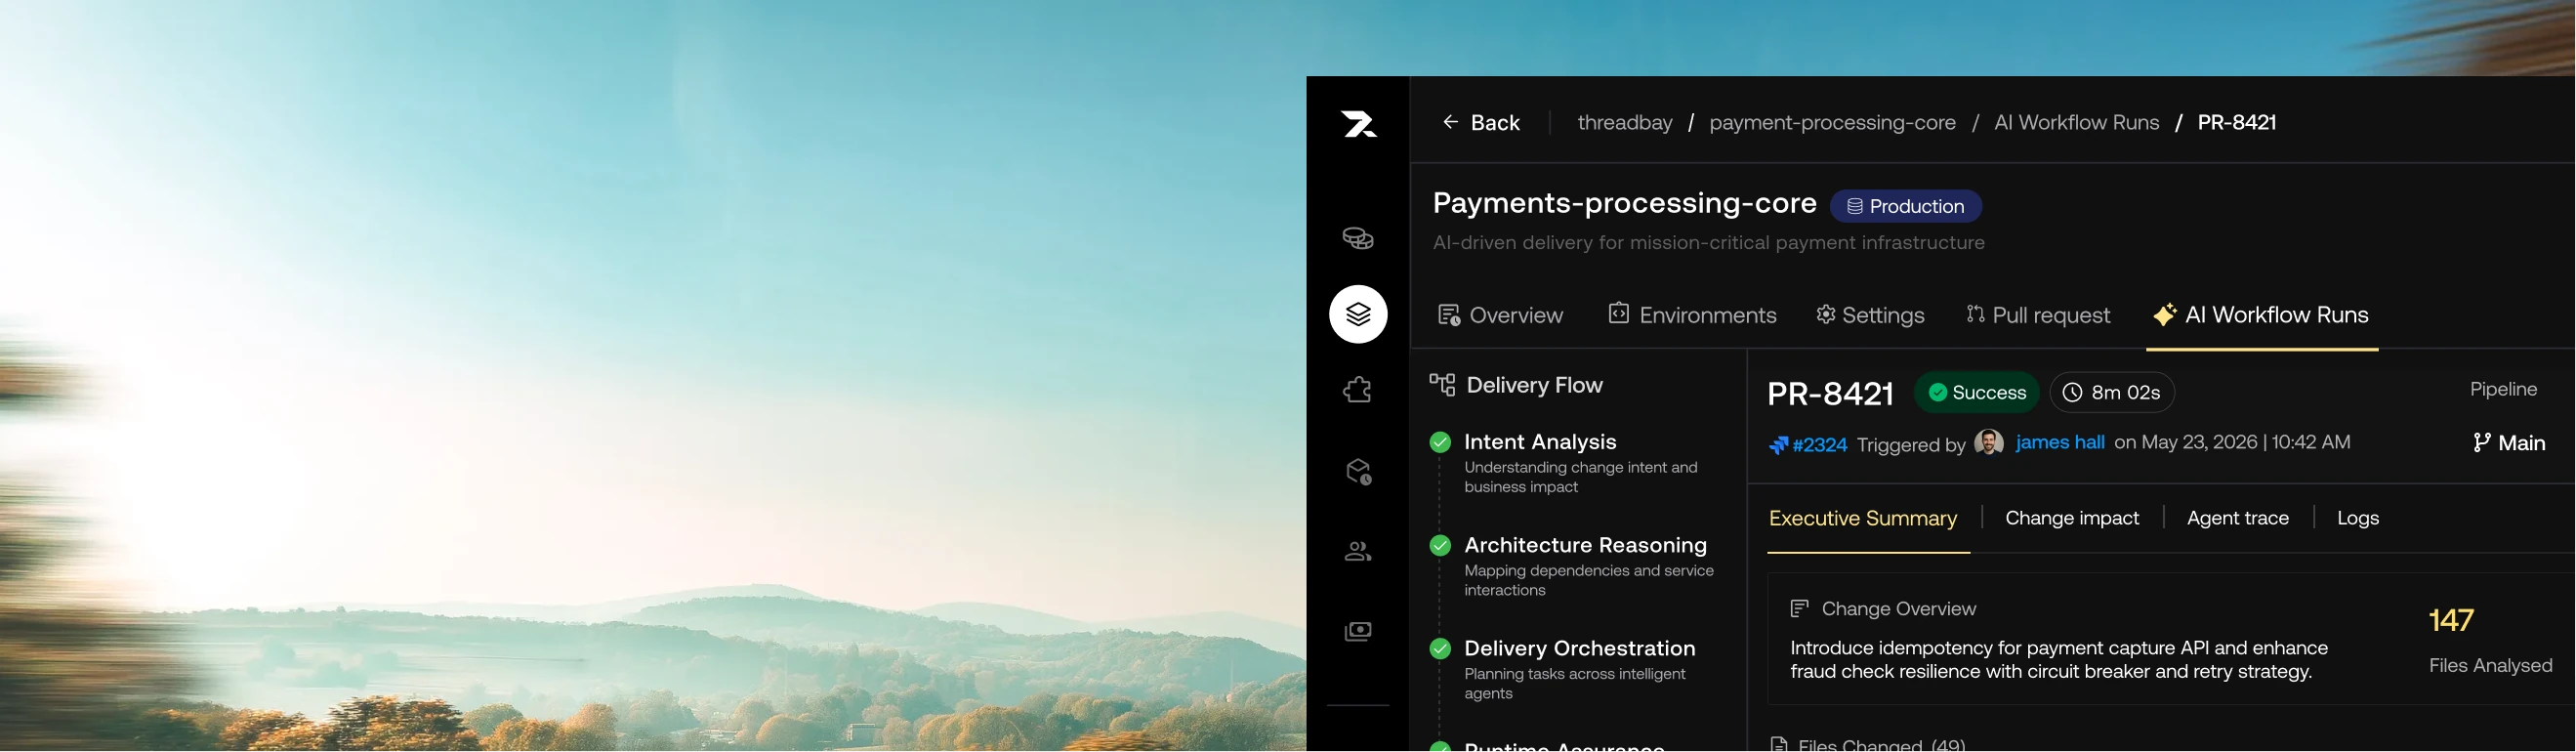The width and height of the screenshot is (2576, 752).
Task: Click the app logo in the sidebar
Action: coord(1359,124)
